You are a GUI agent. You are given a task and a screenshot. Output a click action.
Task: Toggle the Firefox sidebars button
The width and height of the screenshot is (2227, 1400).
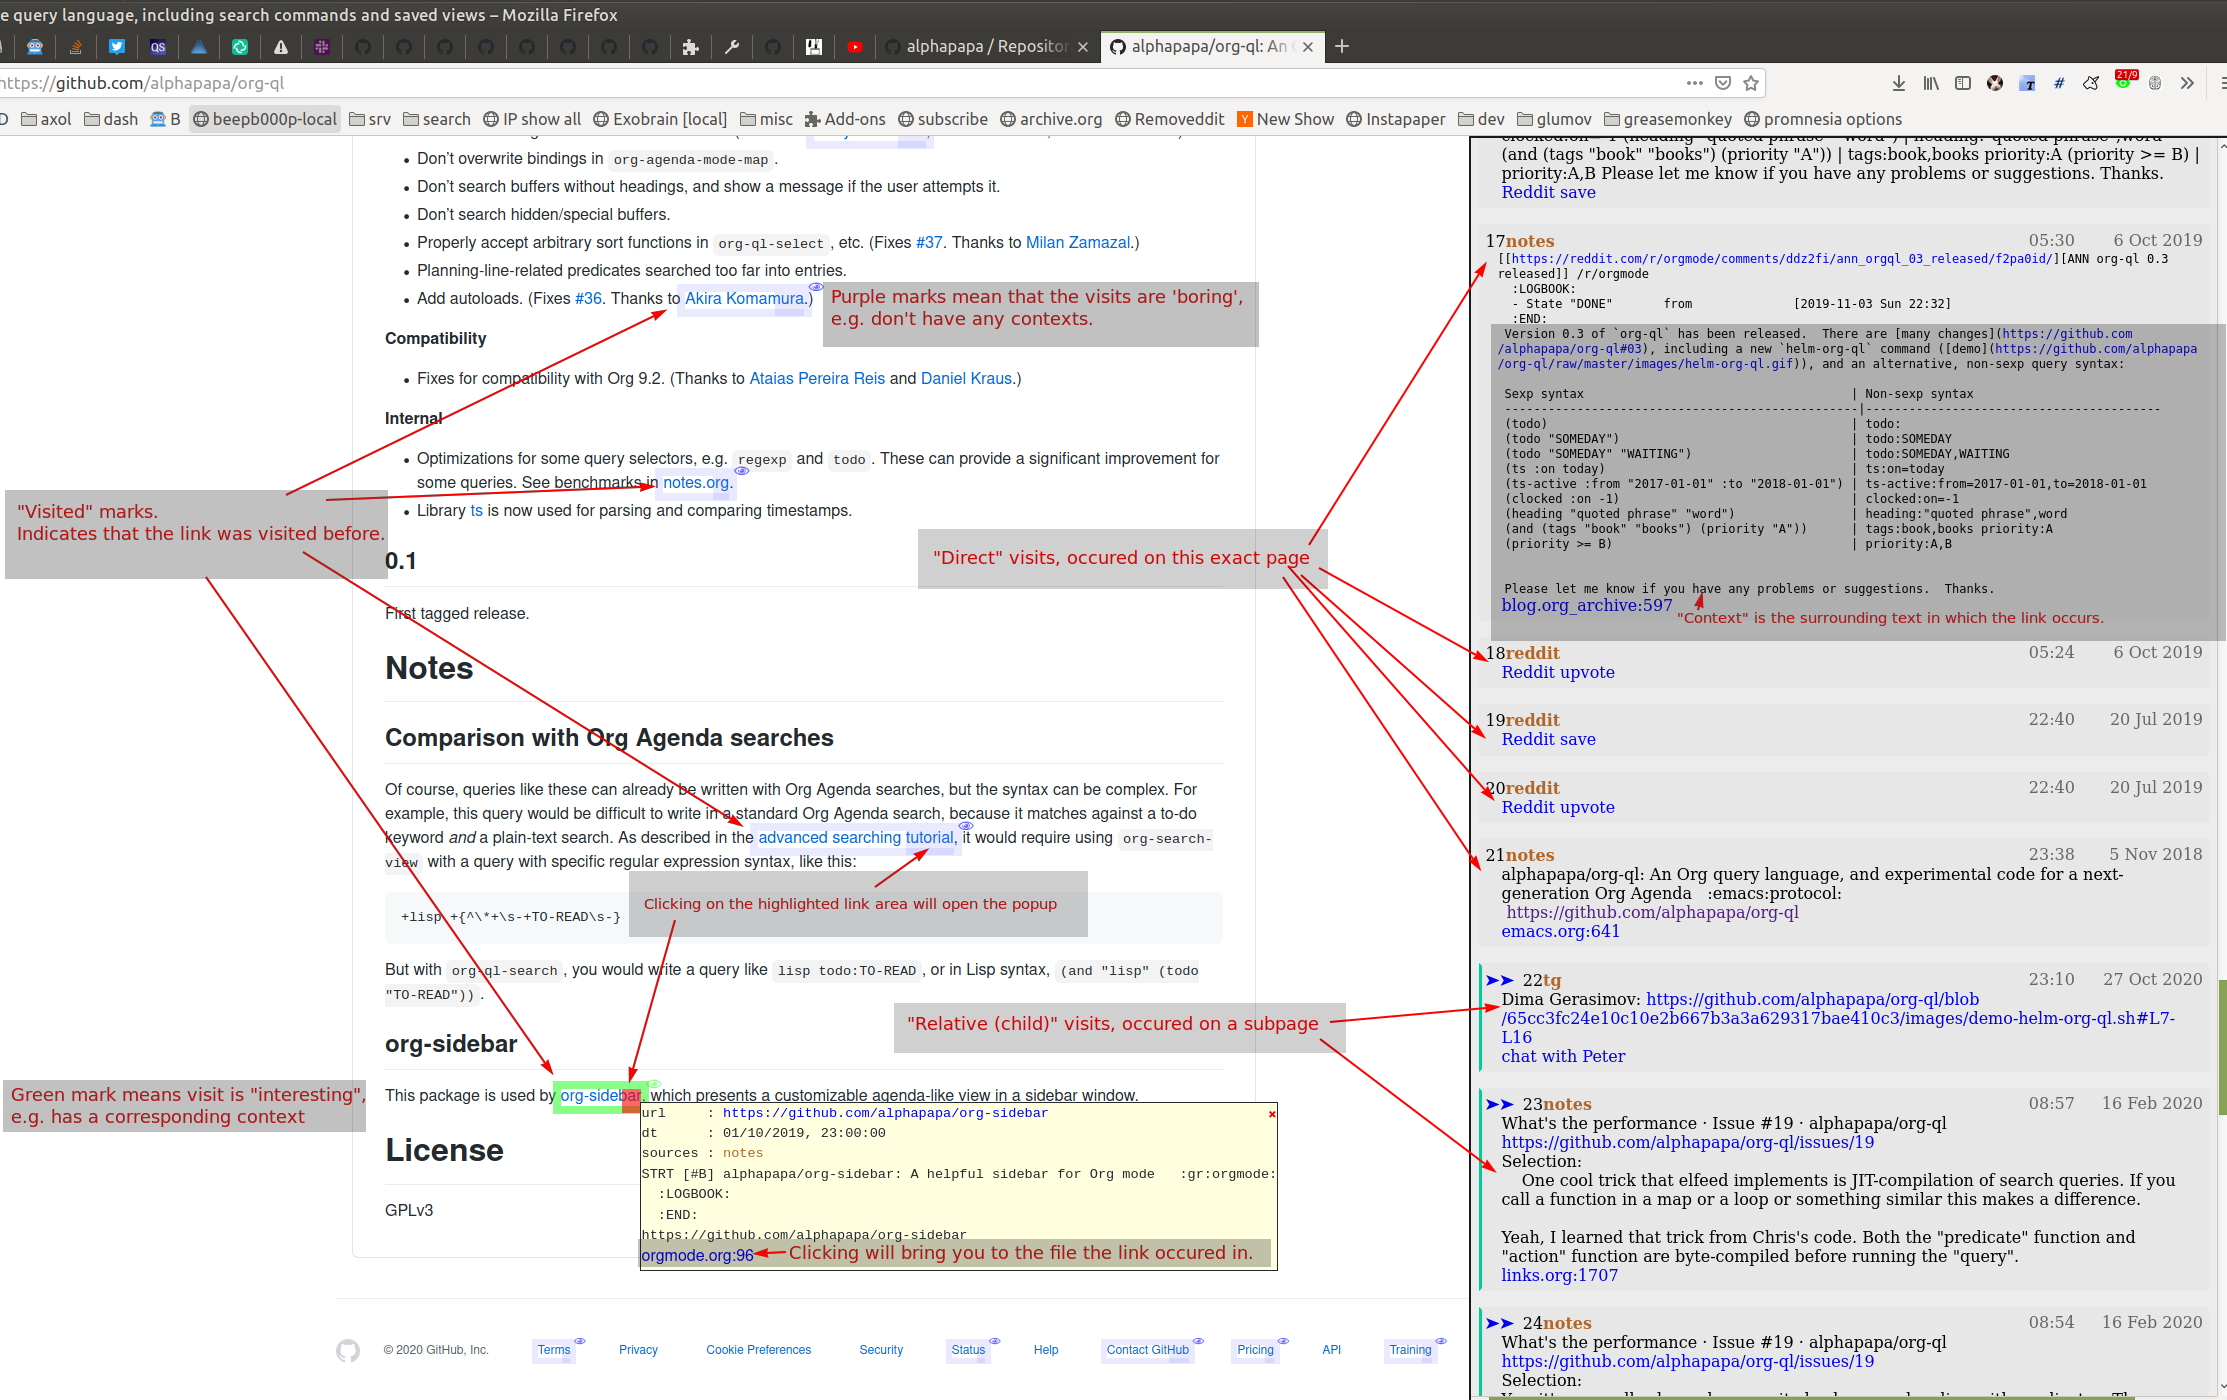(1963, 83)
